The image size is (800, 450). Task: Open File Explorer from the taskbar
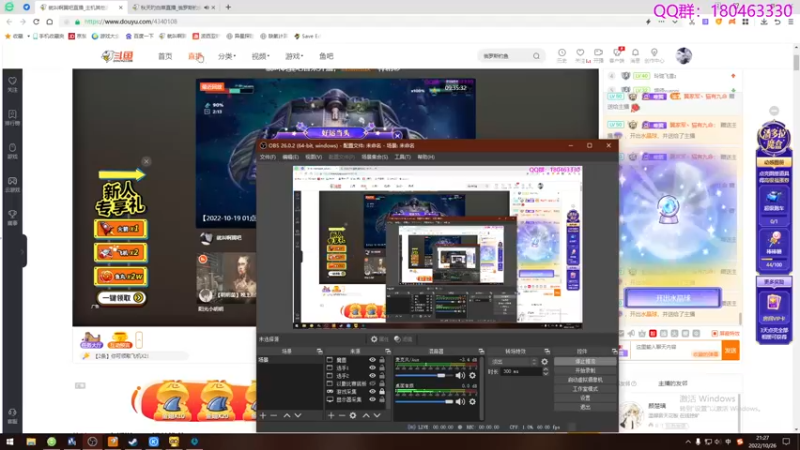point(31,441)
